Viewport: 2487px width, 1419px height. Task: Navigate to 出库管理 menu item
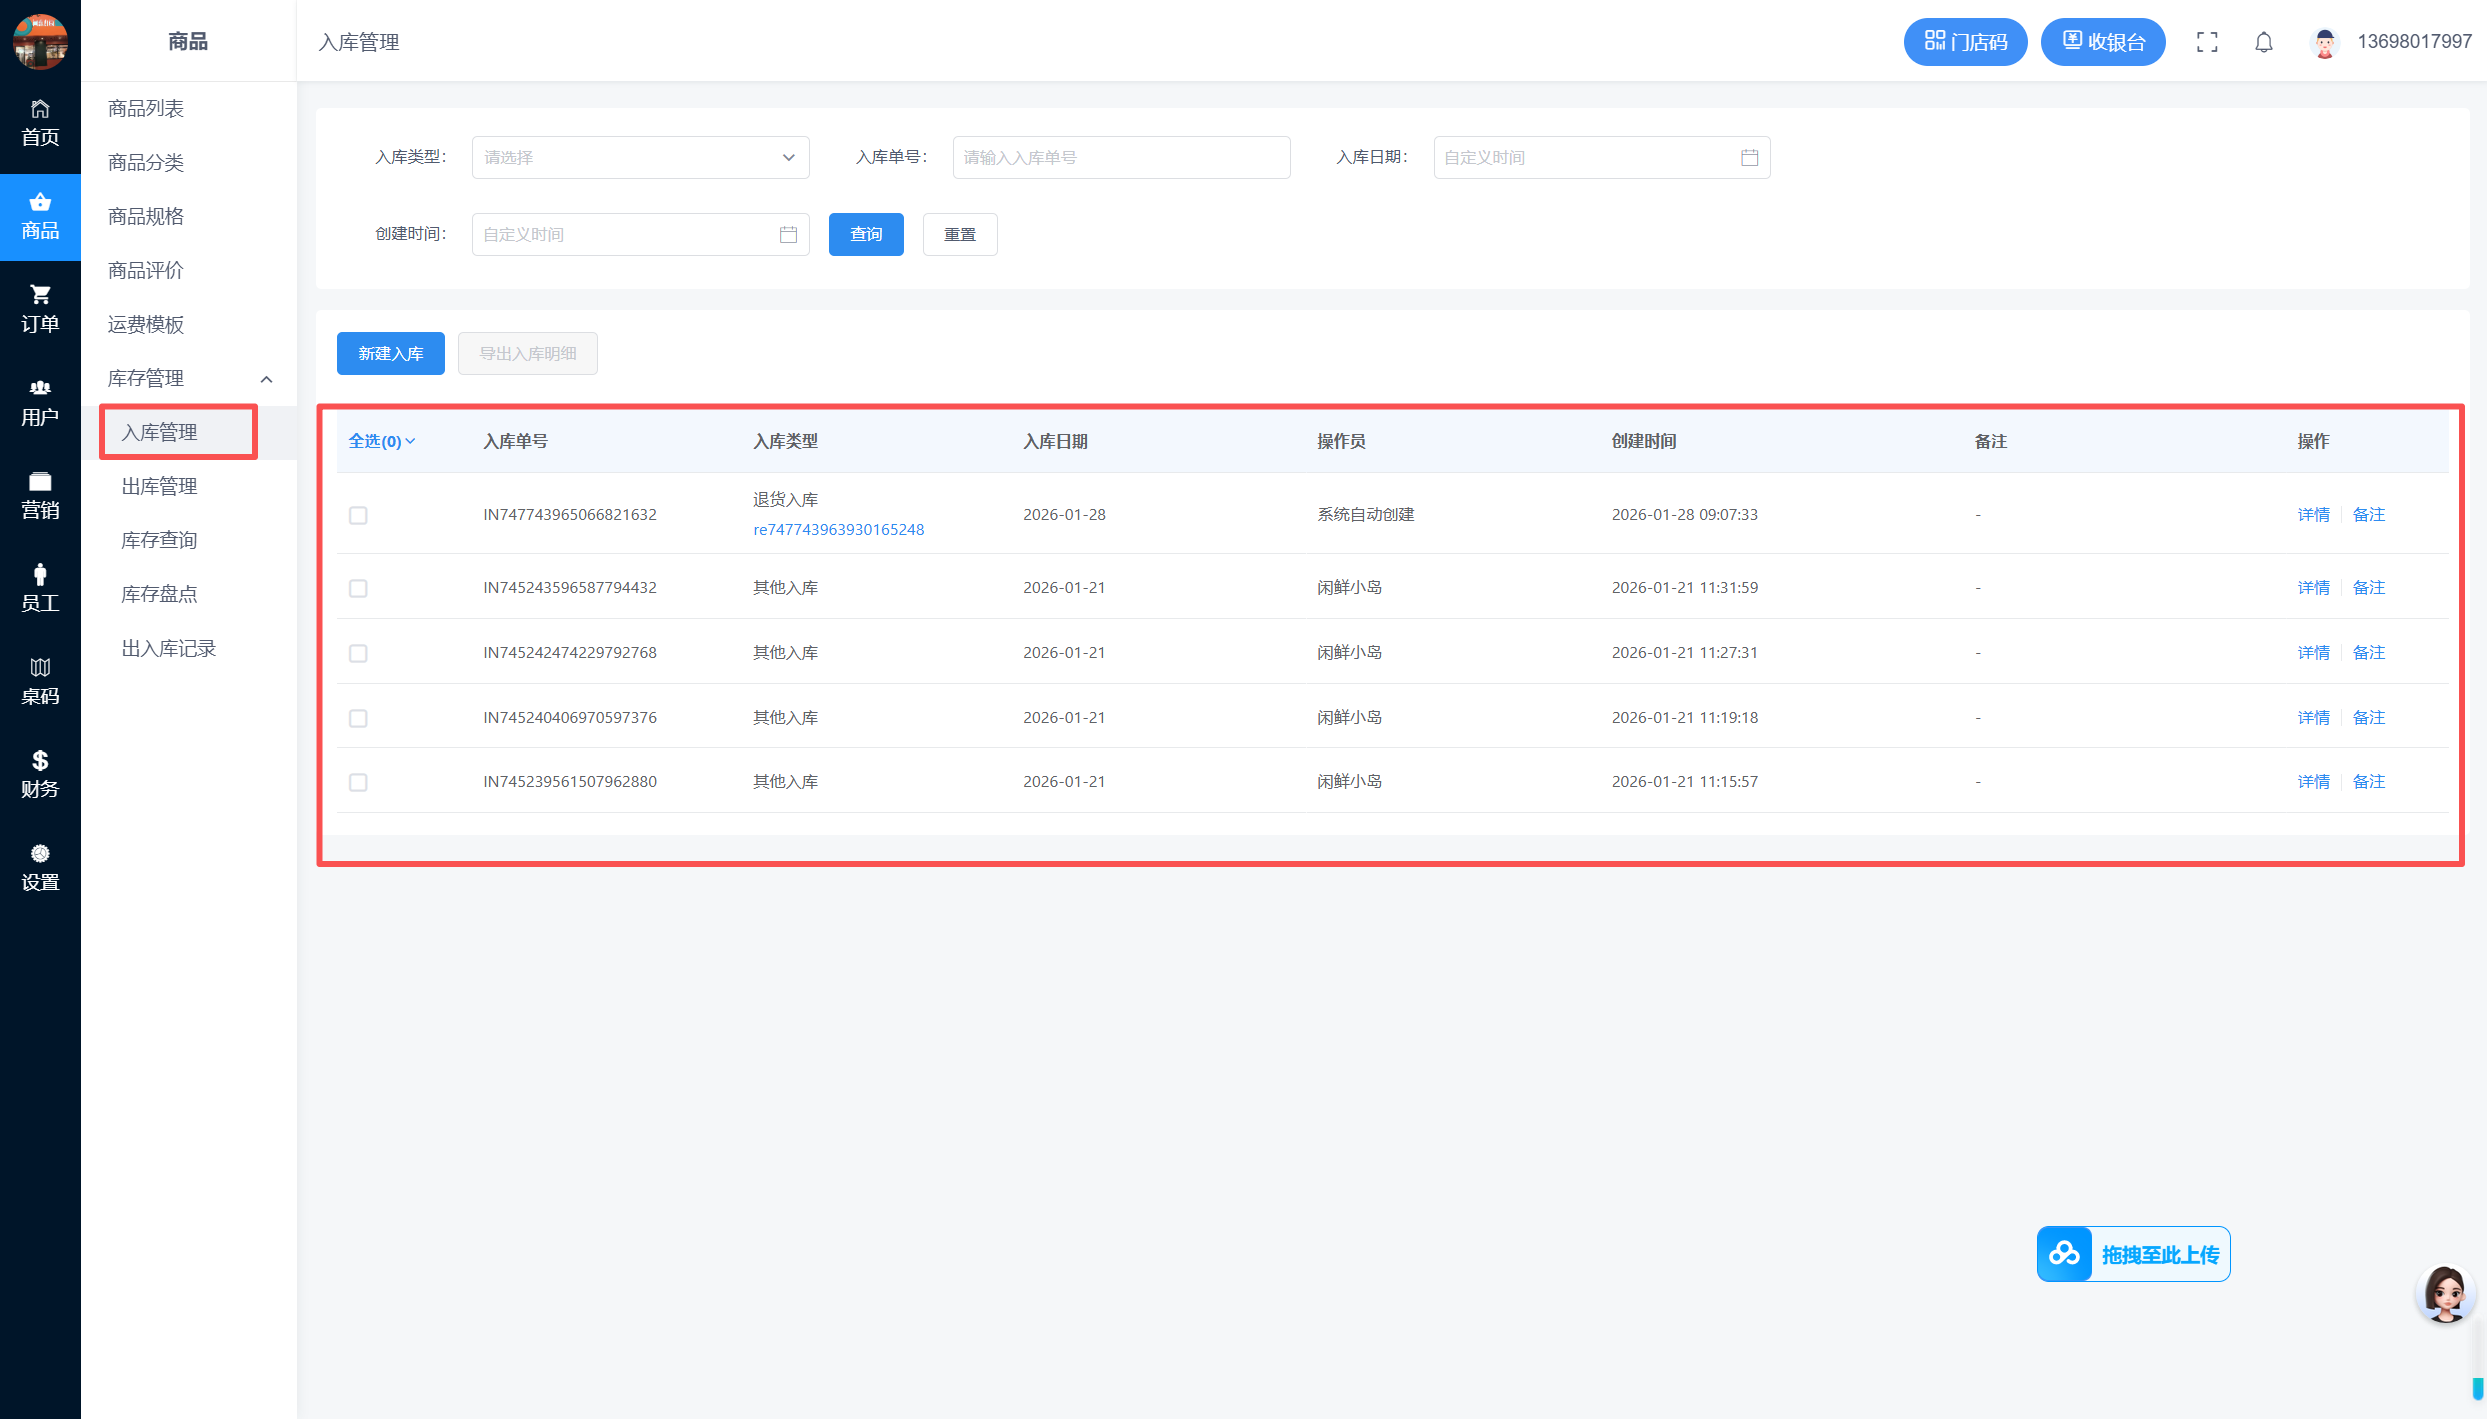click(159, 486)
